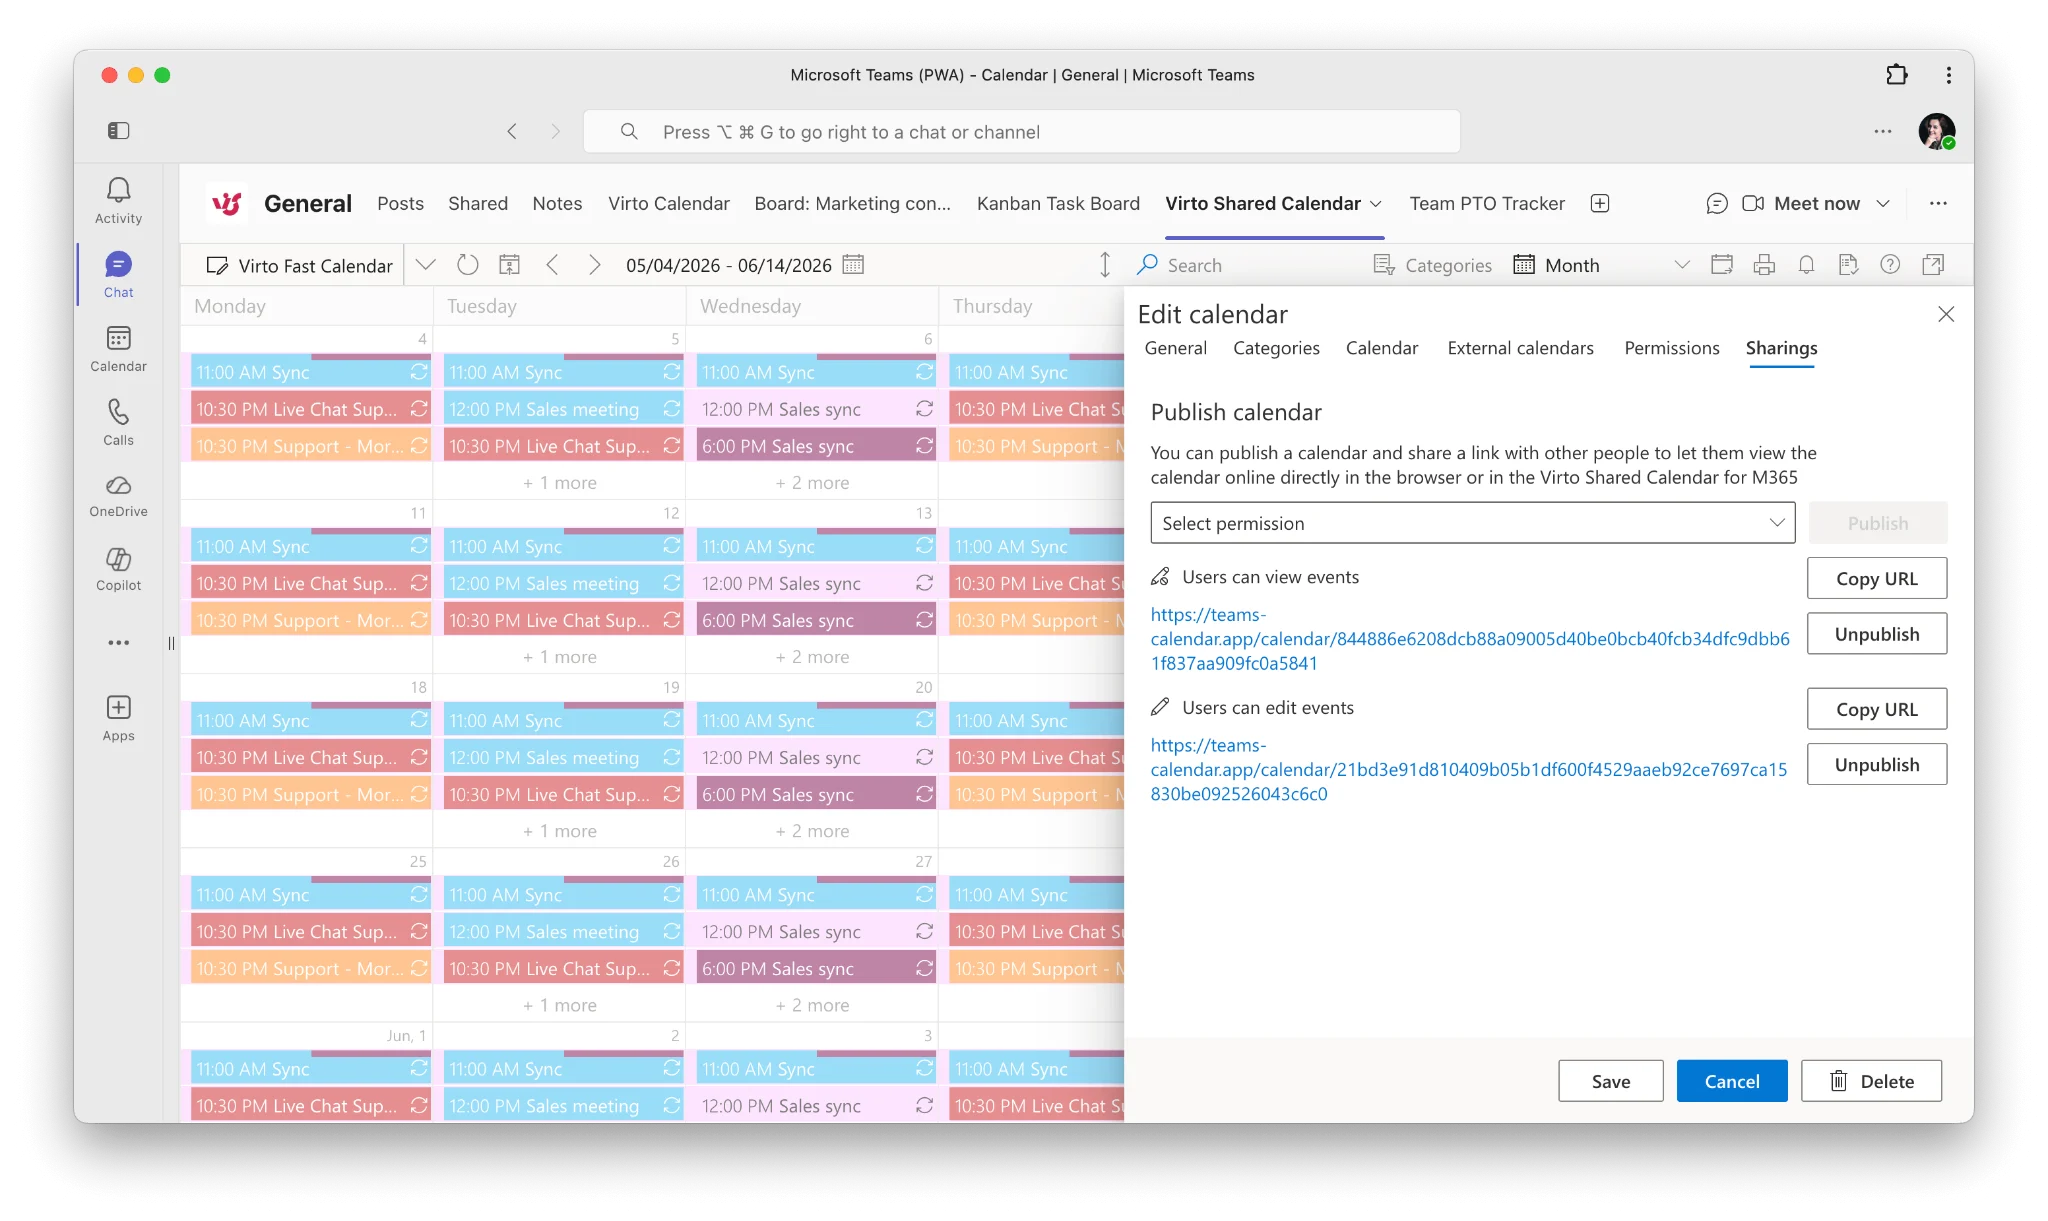Open the Categories filter
The image size is (2048, 1221).
coord(1432,265)
